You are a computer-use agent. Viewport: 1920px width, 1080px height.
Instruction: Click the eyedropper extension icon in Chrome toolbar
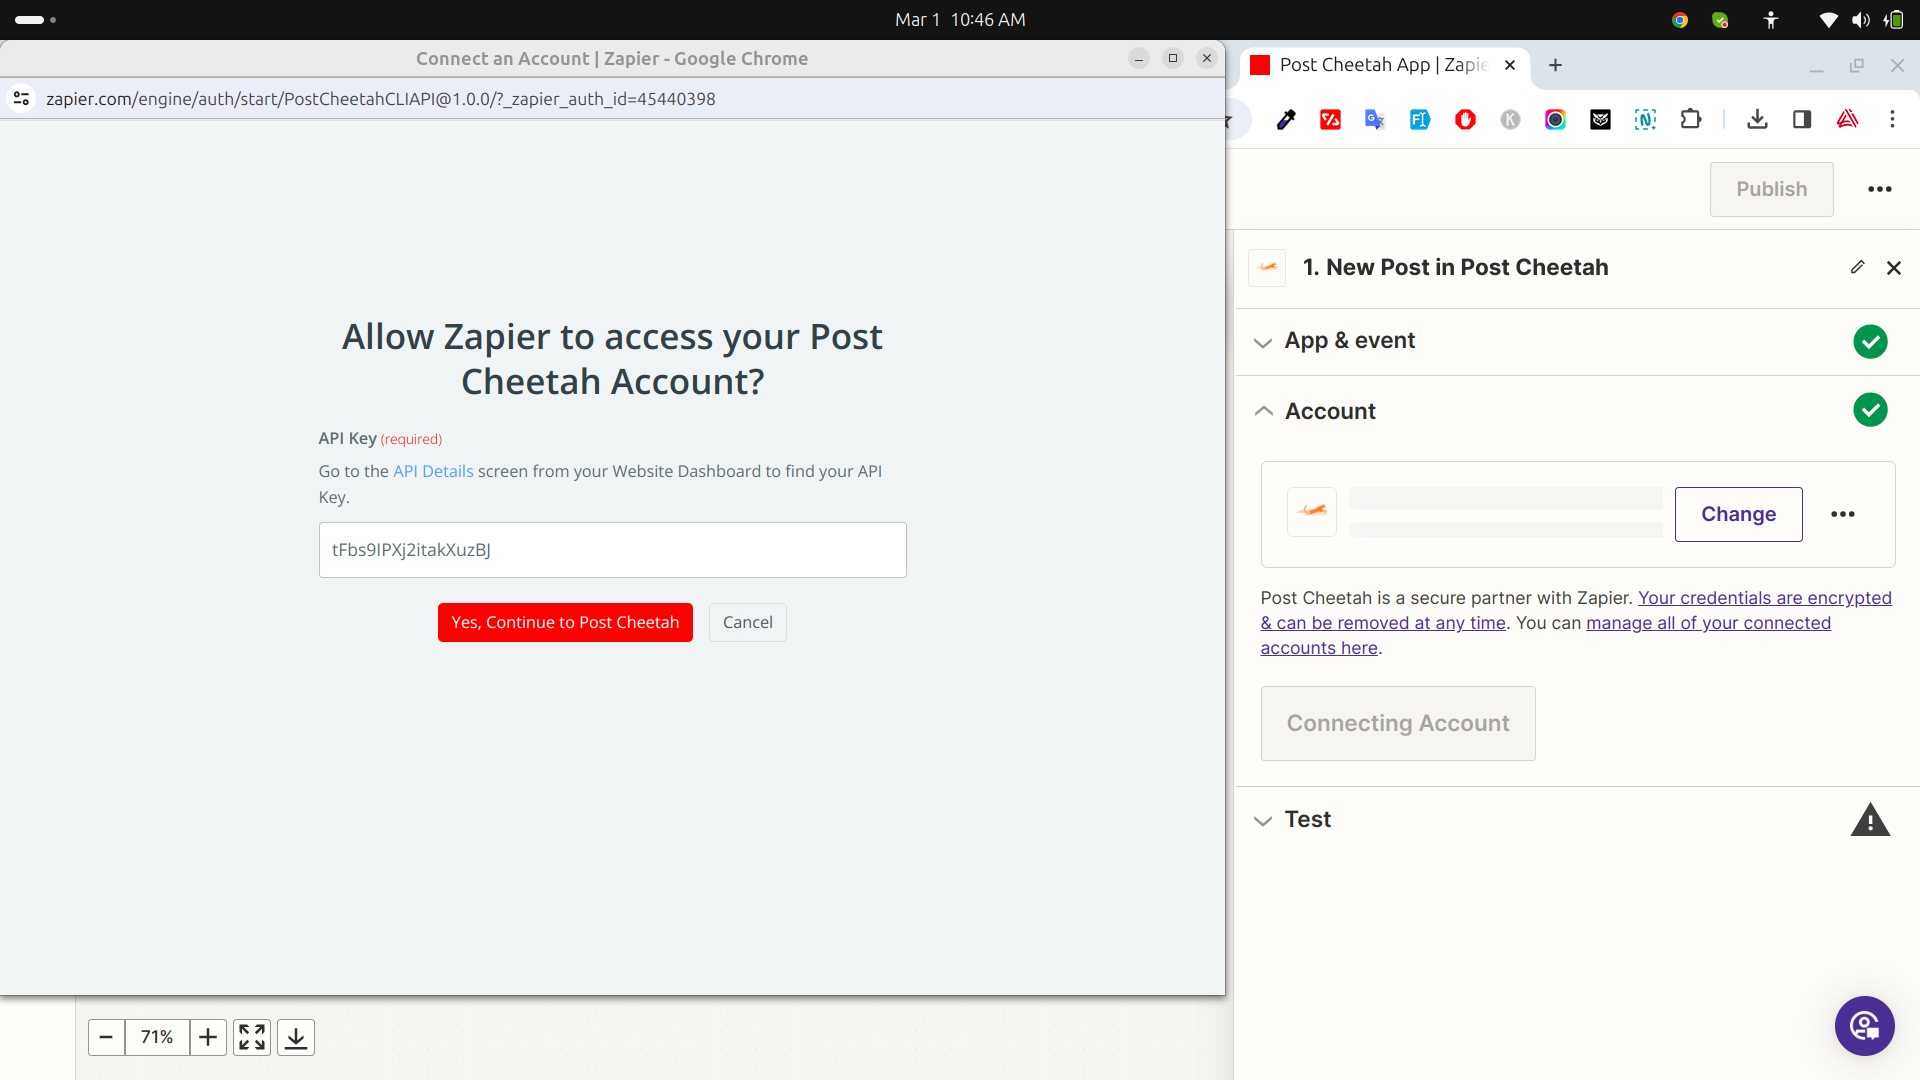coord(1286,120)
